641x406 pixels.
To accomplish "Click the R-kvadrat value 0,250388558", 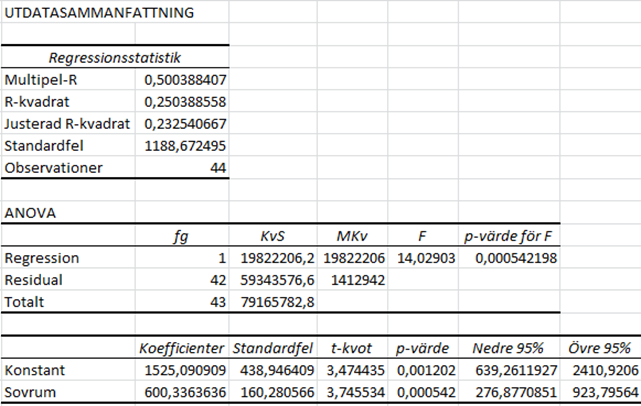I will coord(185,101).
